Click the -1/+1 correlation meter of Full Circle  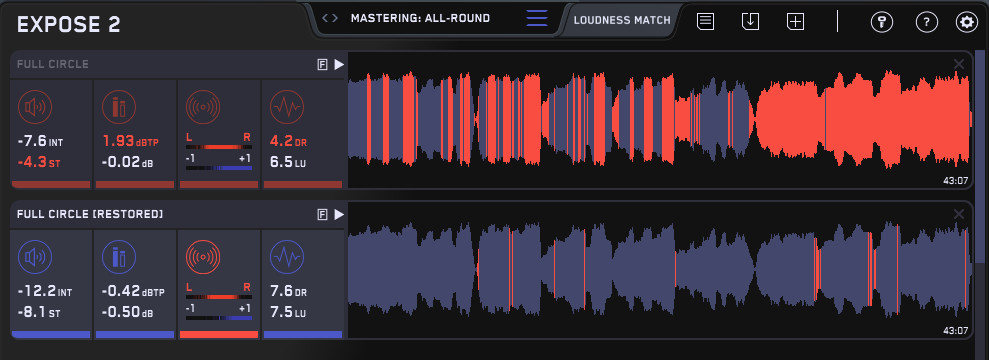tap(219, 168)
